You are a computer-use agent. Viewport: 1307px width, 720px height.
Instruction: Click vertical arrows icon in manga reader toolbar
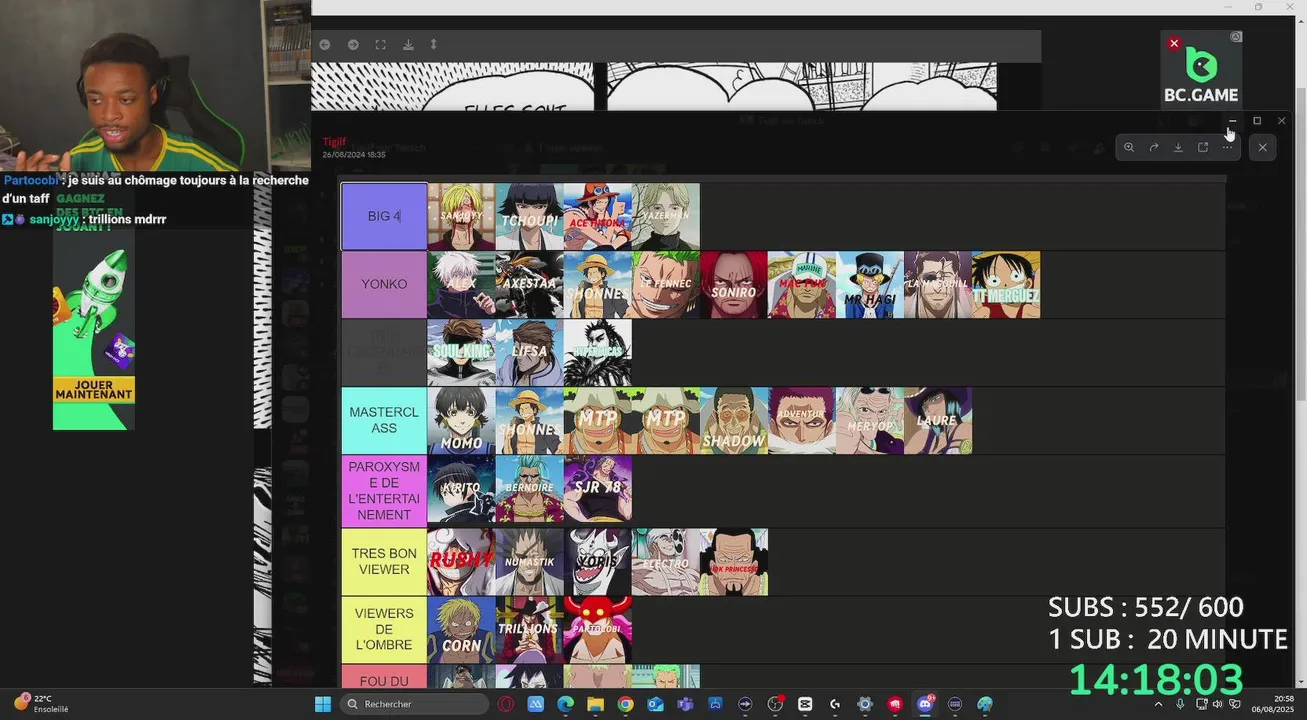click(433, 45)
